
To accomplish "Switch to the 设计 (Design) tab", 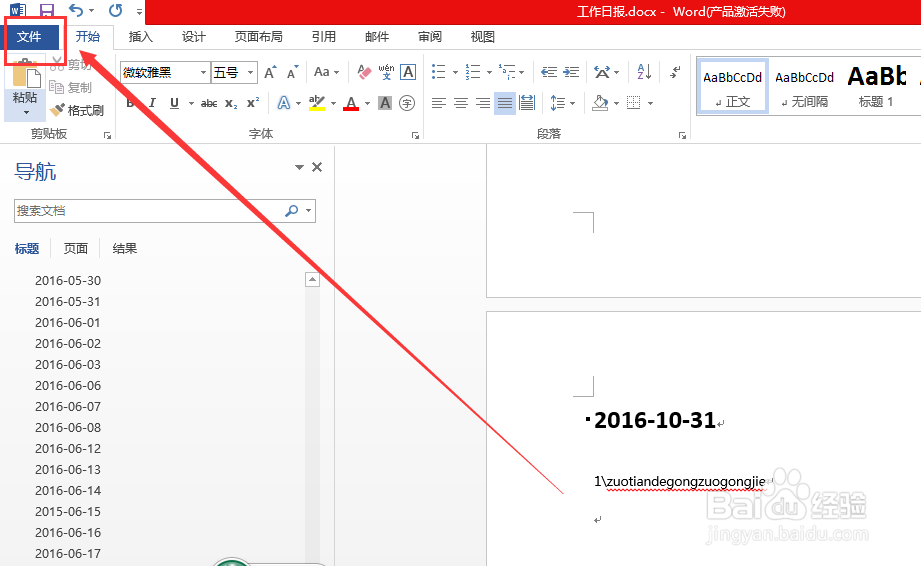I will 194,37.
